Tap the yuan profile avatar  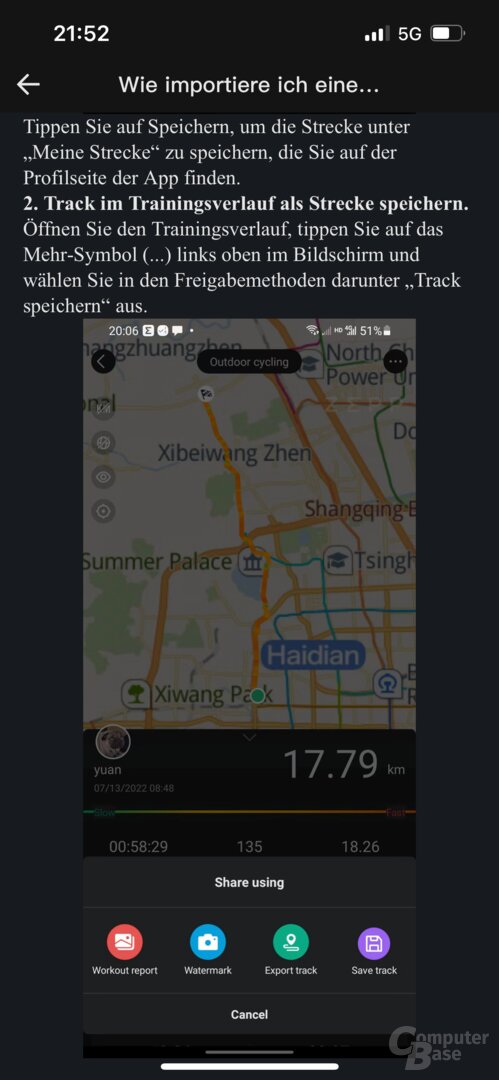click(x=114, y=742)
